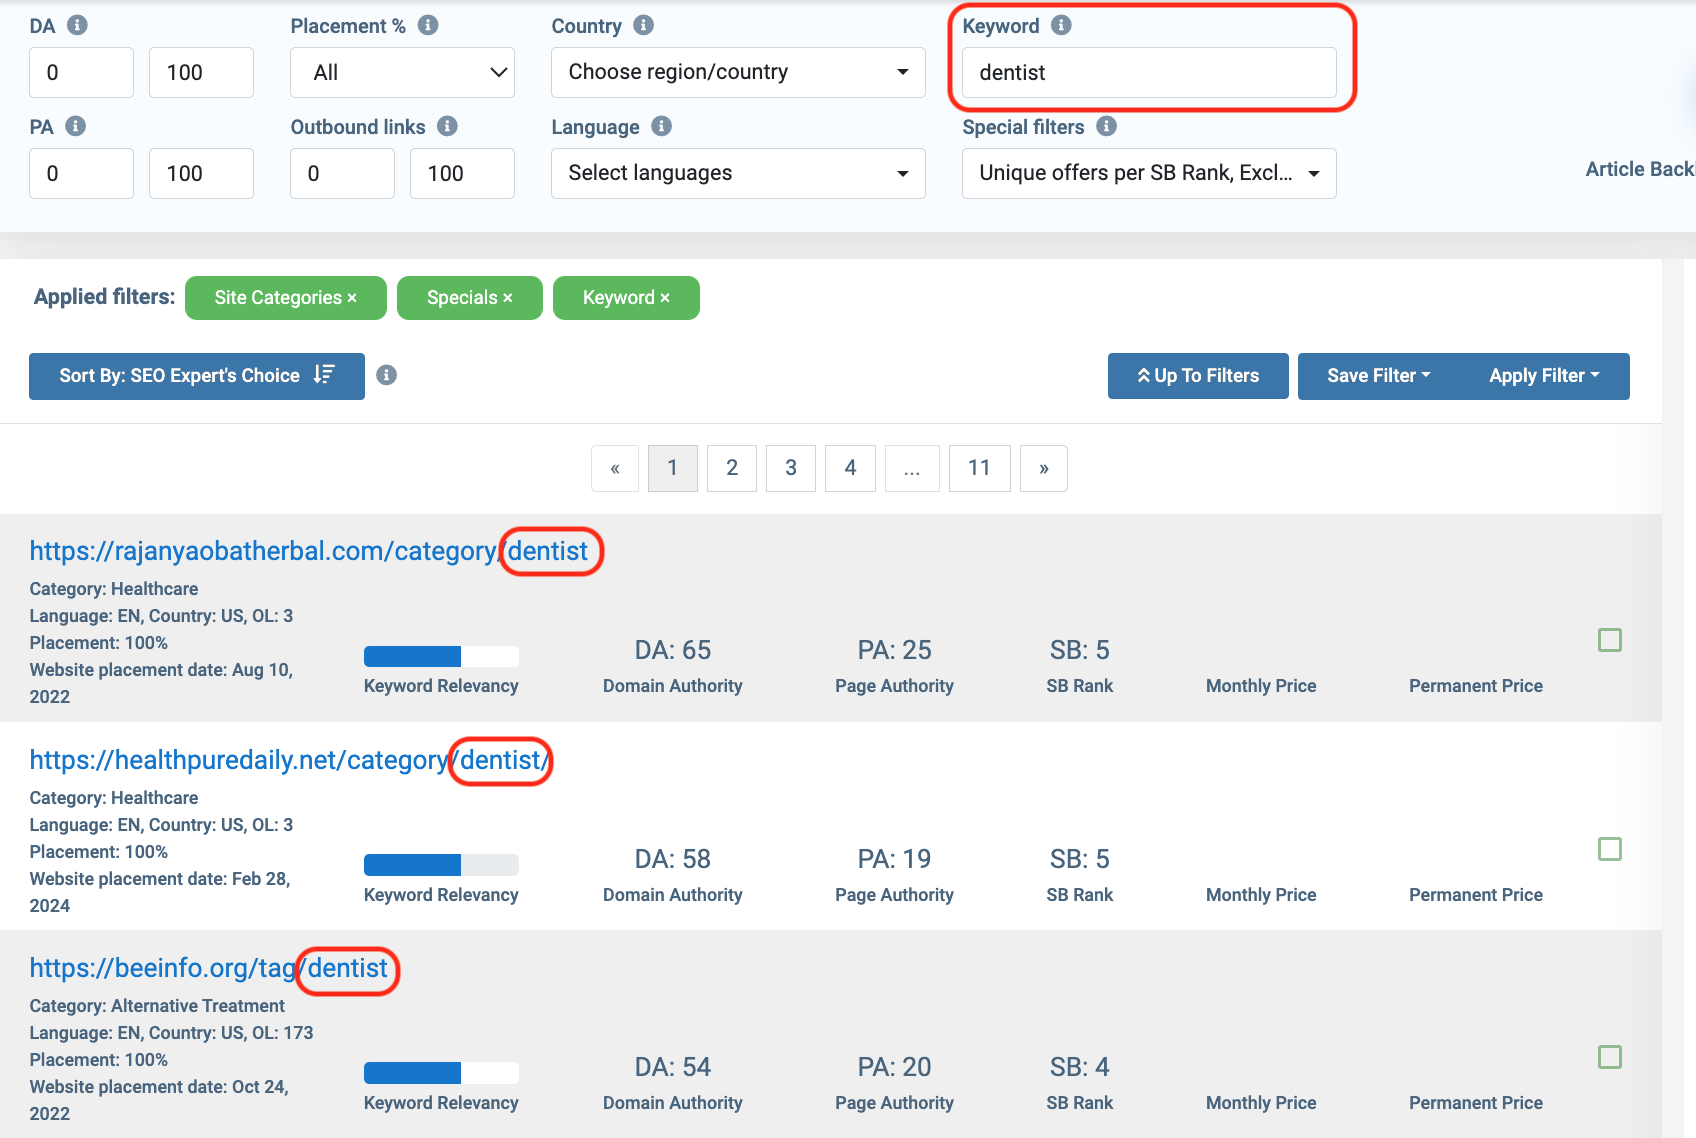This screenshot has height=1138, width=1696.
Task: Remove the Specials applied filter
Action: click(x=508, y=298)
